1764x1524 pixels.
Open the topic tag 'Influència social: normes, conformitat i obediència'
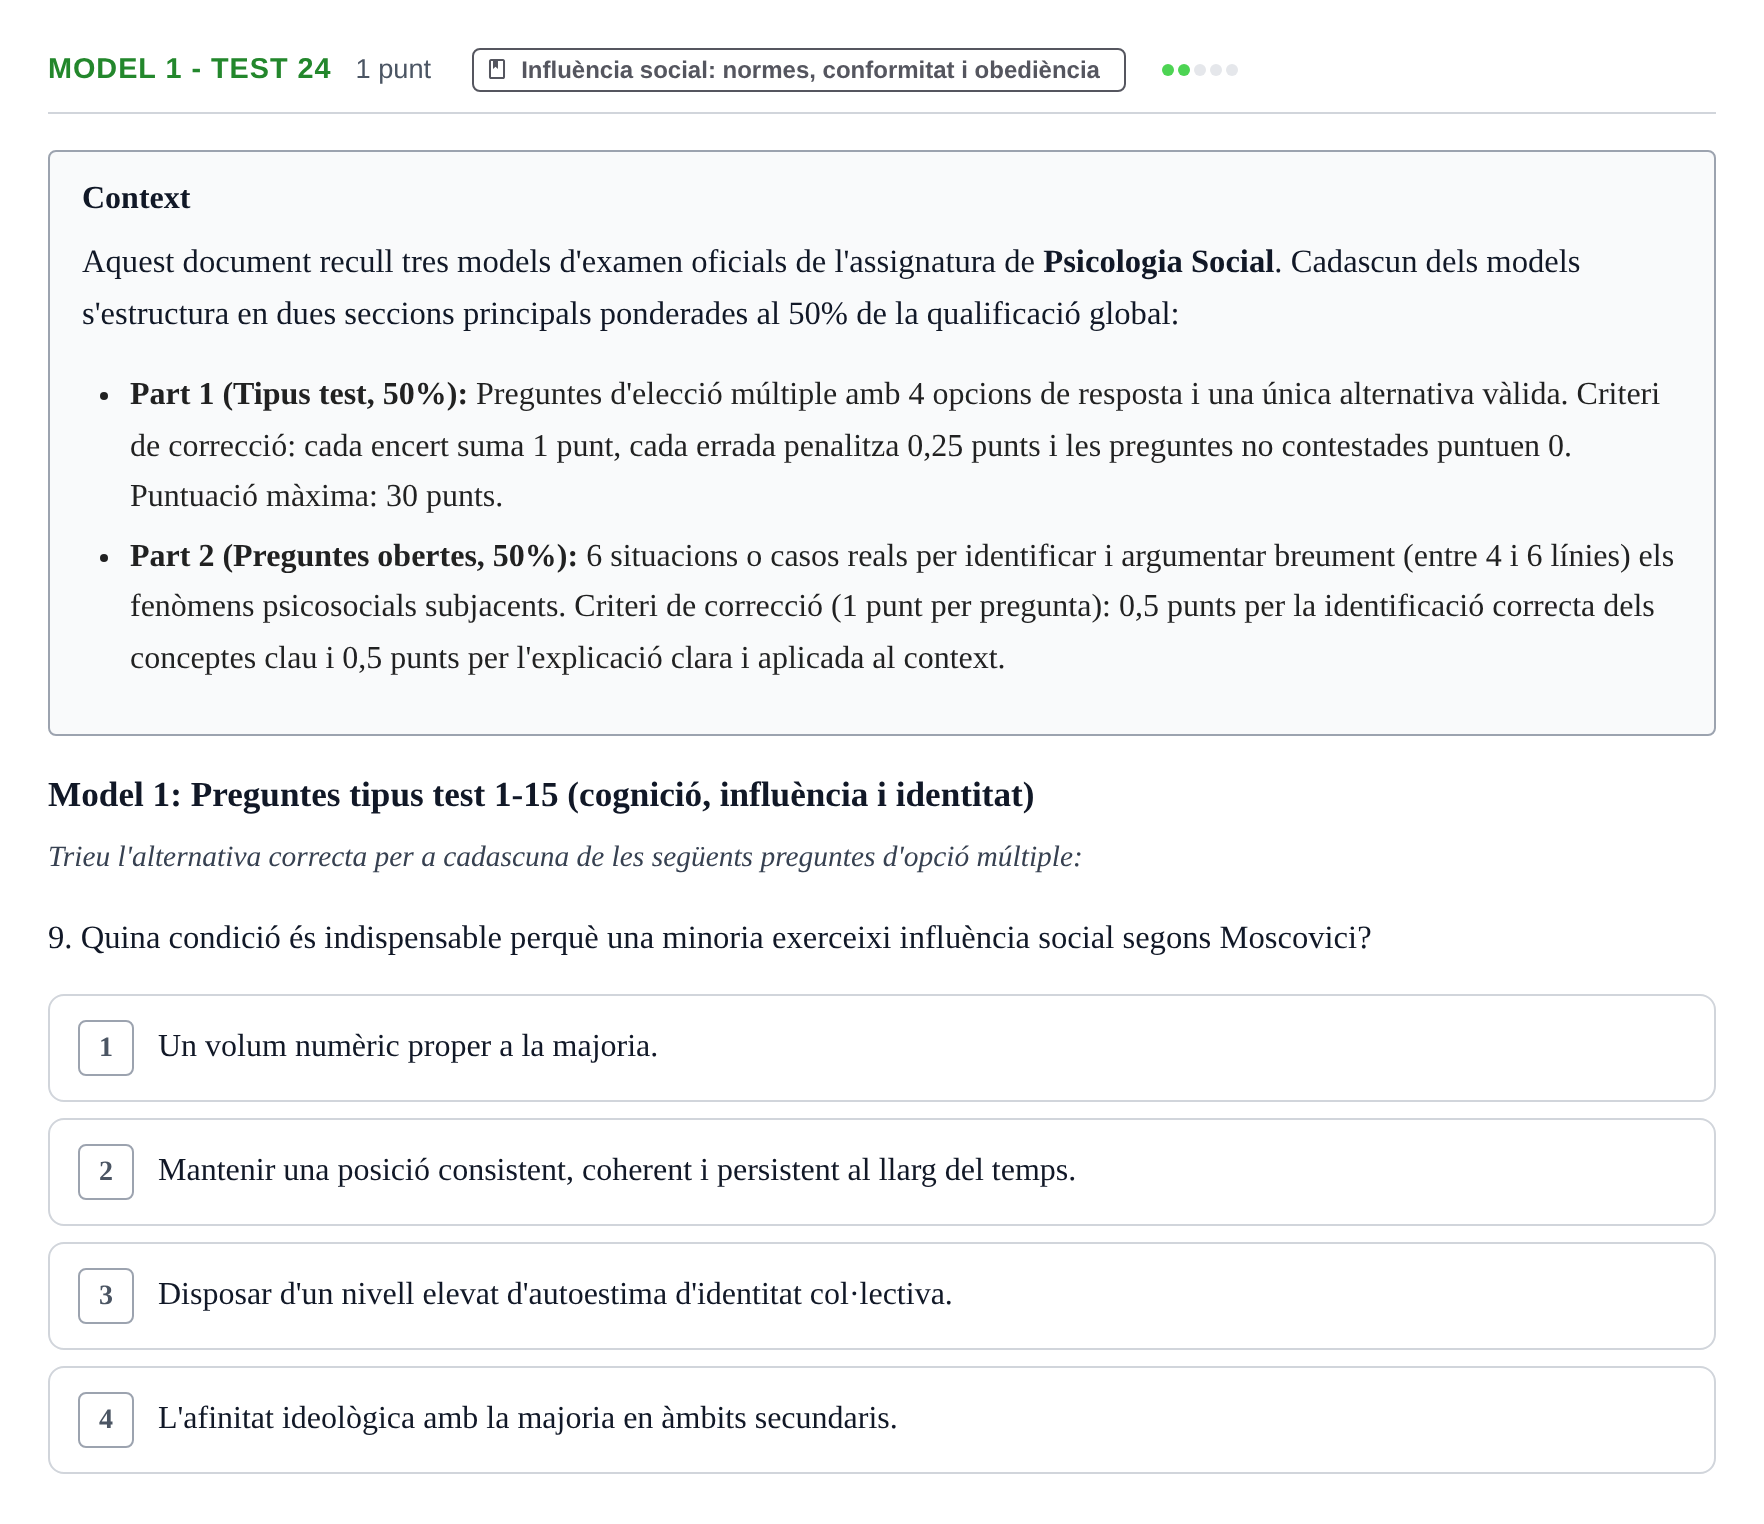798,69
